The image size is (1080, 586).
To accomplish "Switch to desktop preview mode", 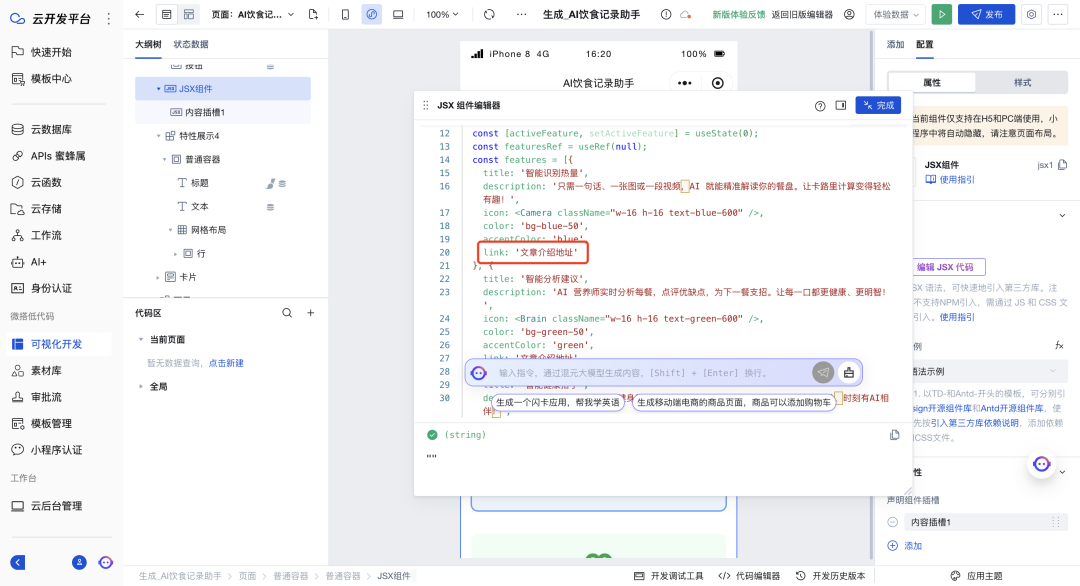I will pos(399,14).
